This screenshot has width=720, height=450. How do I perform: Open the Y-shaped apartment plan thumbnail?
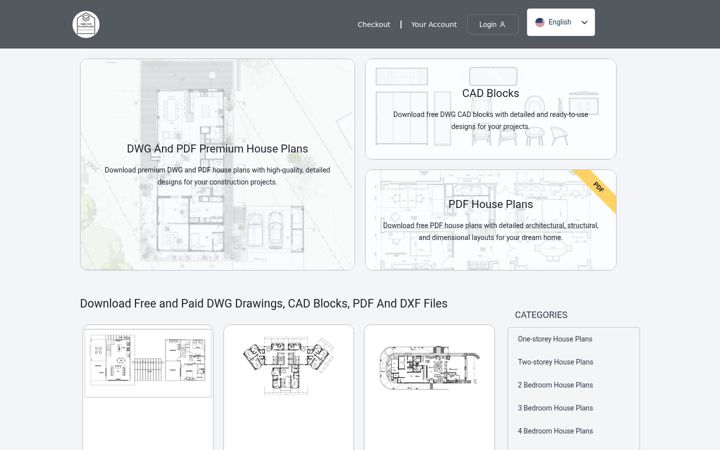click(x=288, y=365)
